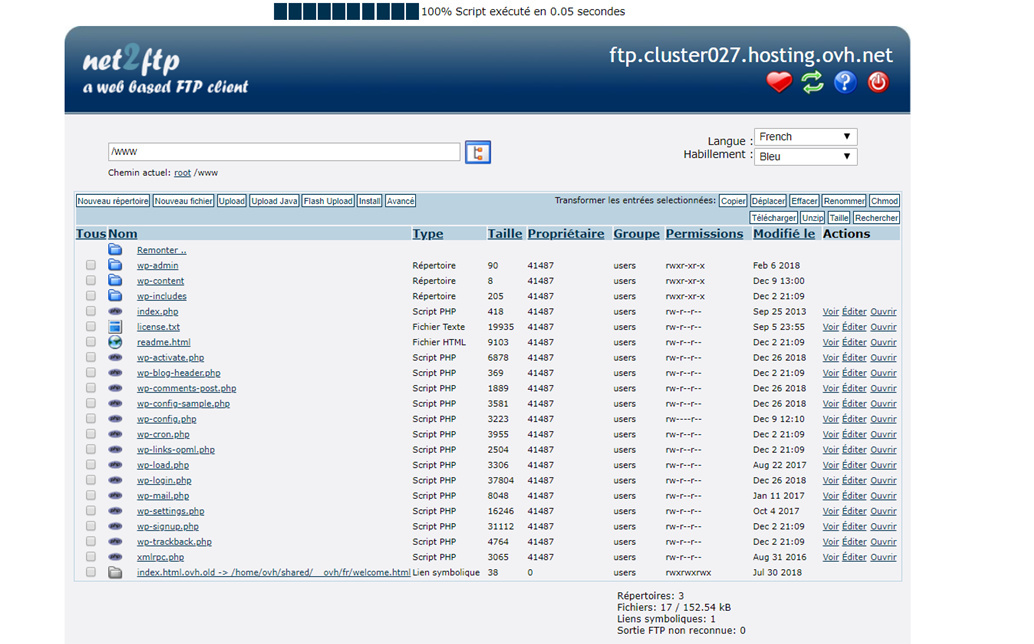Open the blue help question mark icon

[845, 82]
